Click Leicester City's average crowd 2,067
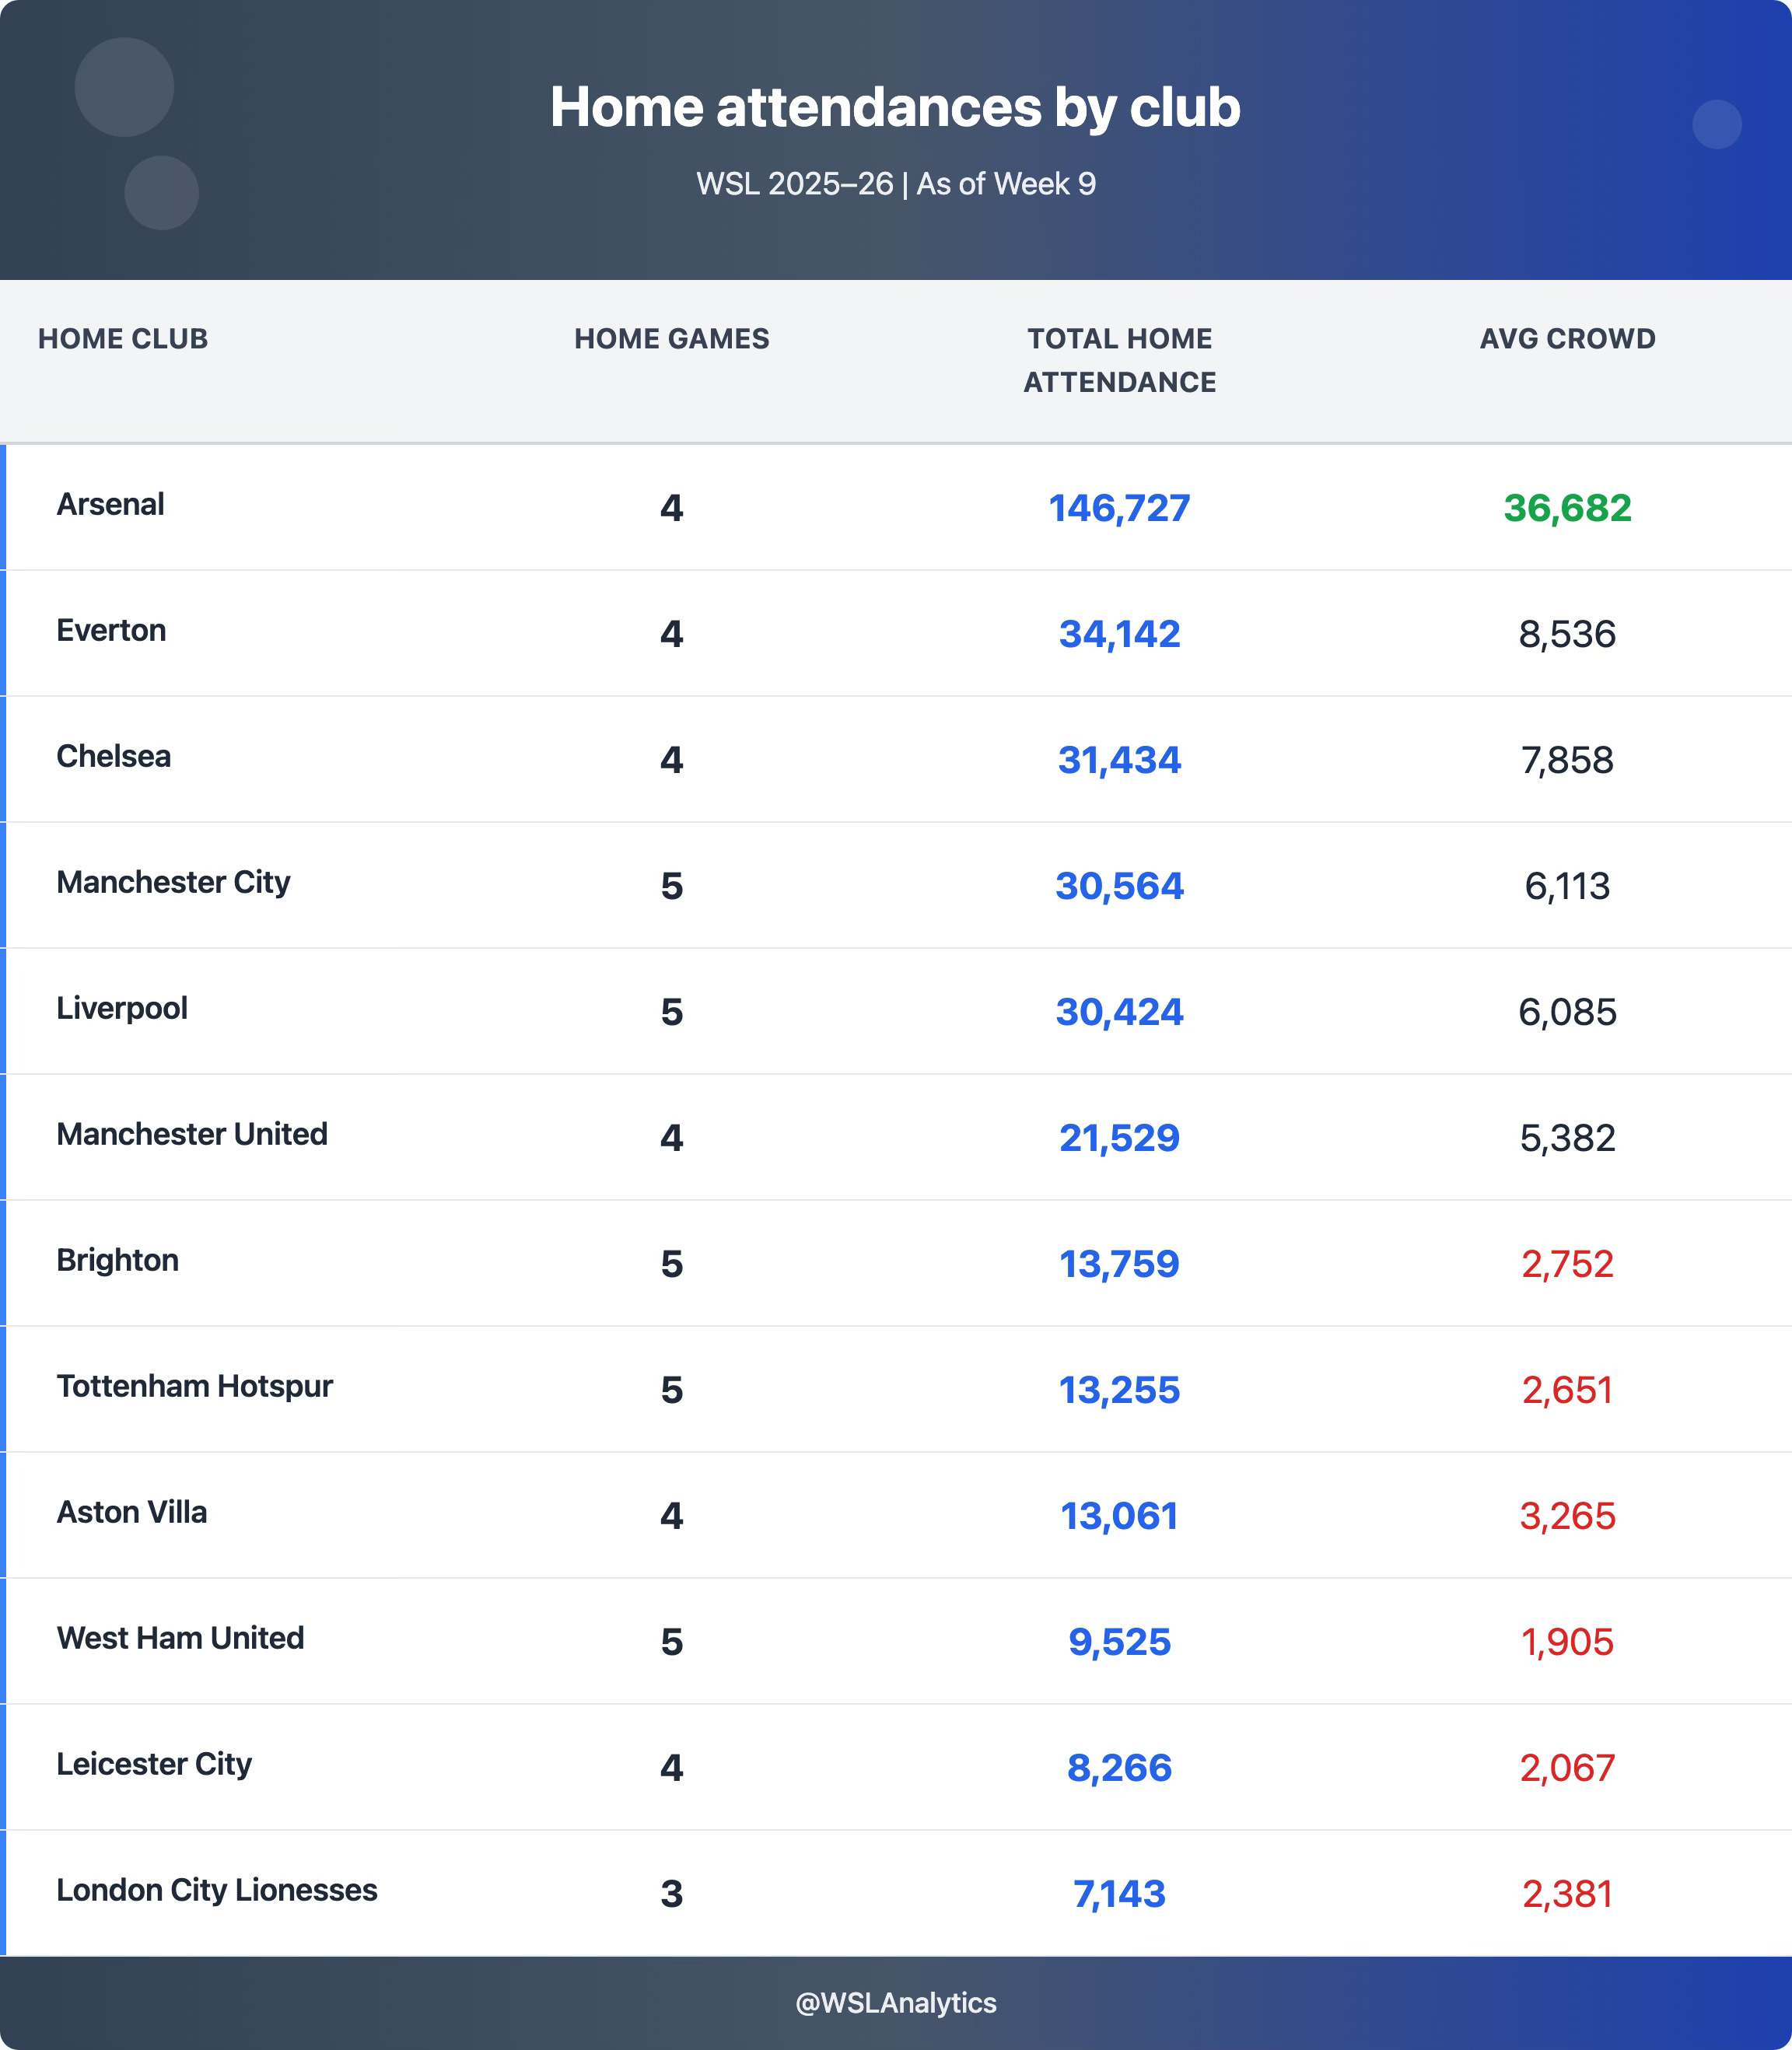Screen dimensions: 1792x2050 (x=1567, y=1768)
